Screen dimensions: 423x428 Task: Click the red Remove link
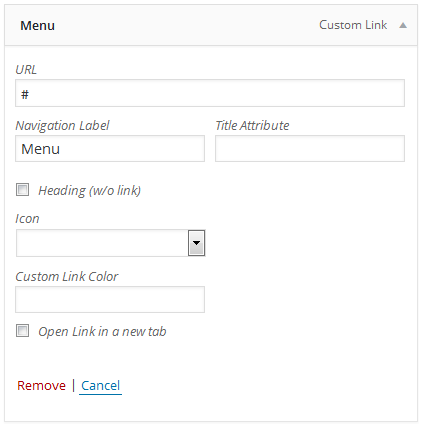[x=41, y=386]
